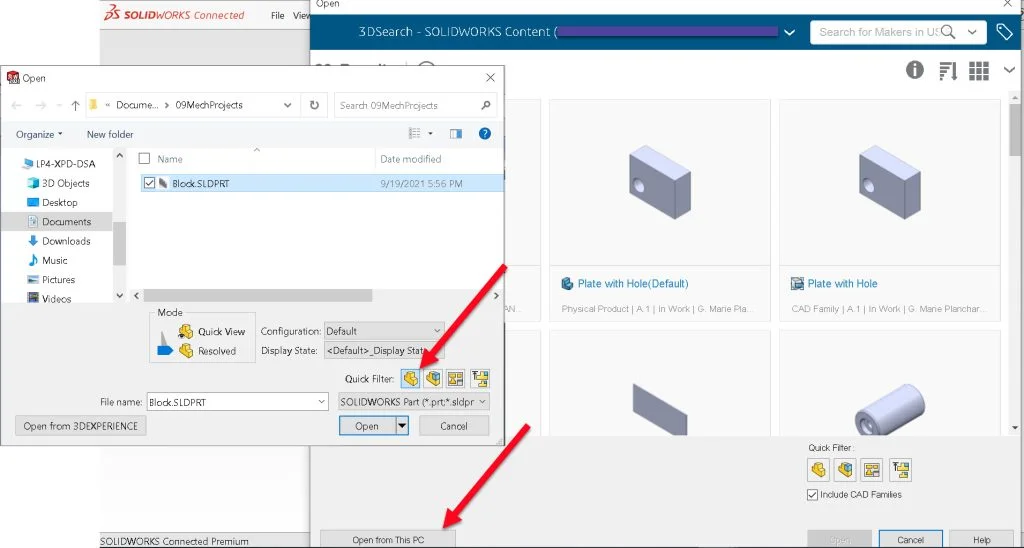Click Help in 3DSearch window
Image resolution: width=1024 pixels, height=548 pixels.
pos(982,540)
